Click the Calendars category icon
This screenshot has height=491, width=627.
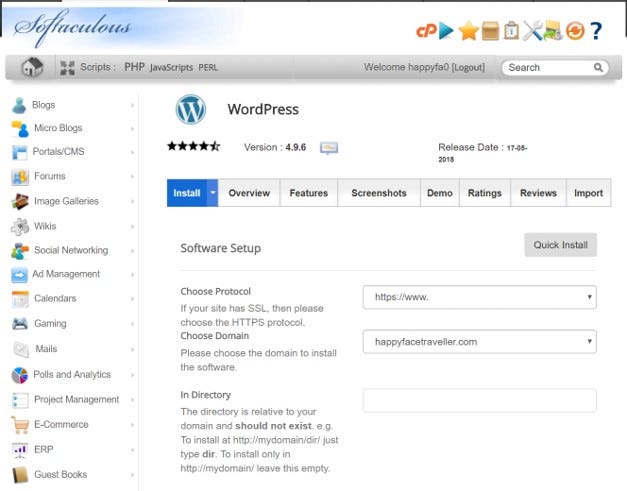tap(20, 299)
